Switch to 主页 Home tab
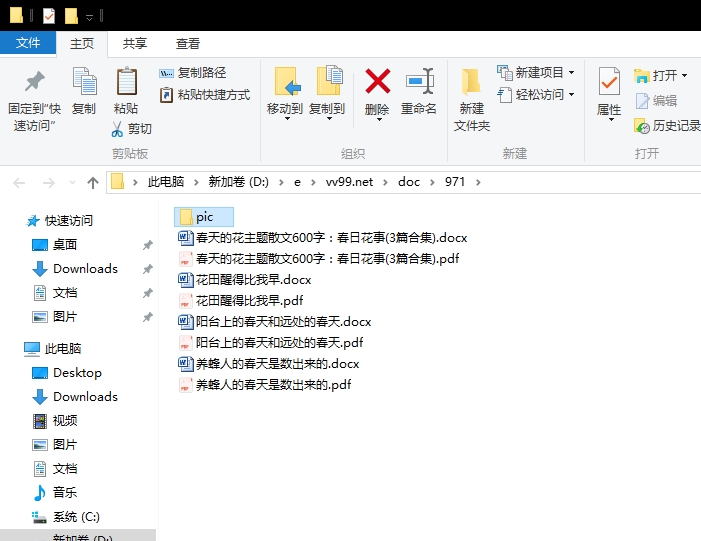Screen dimensions: 701x541 [x=82, y=43]
